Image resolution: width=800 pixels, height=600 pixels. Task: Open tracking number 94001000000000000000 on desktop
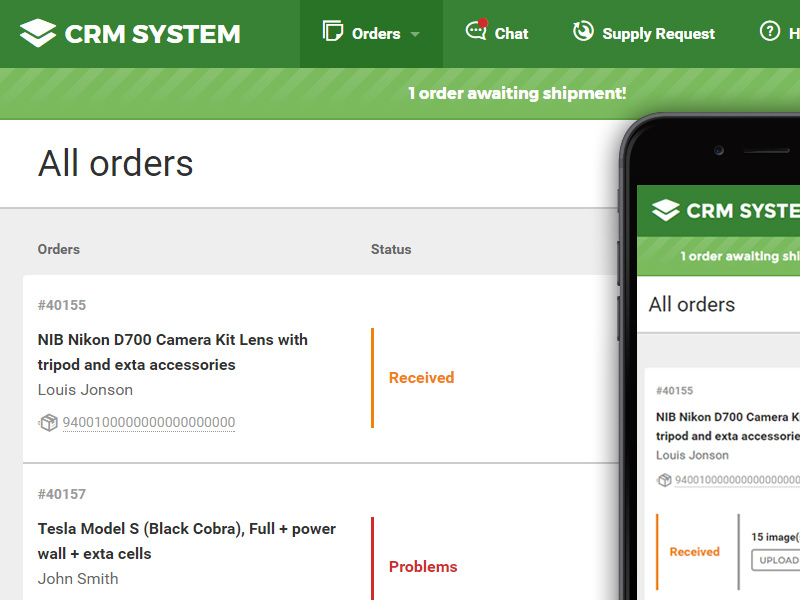tap(148, 422)
